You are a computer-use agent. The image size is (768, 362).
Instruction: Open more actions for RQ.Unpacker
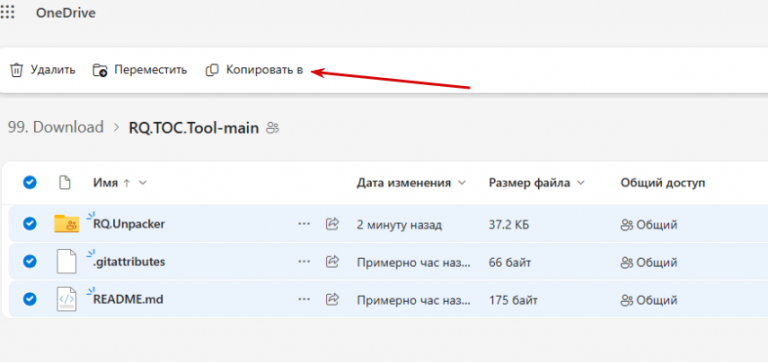coord(304,224)
